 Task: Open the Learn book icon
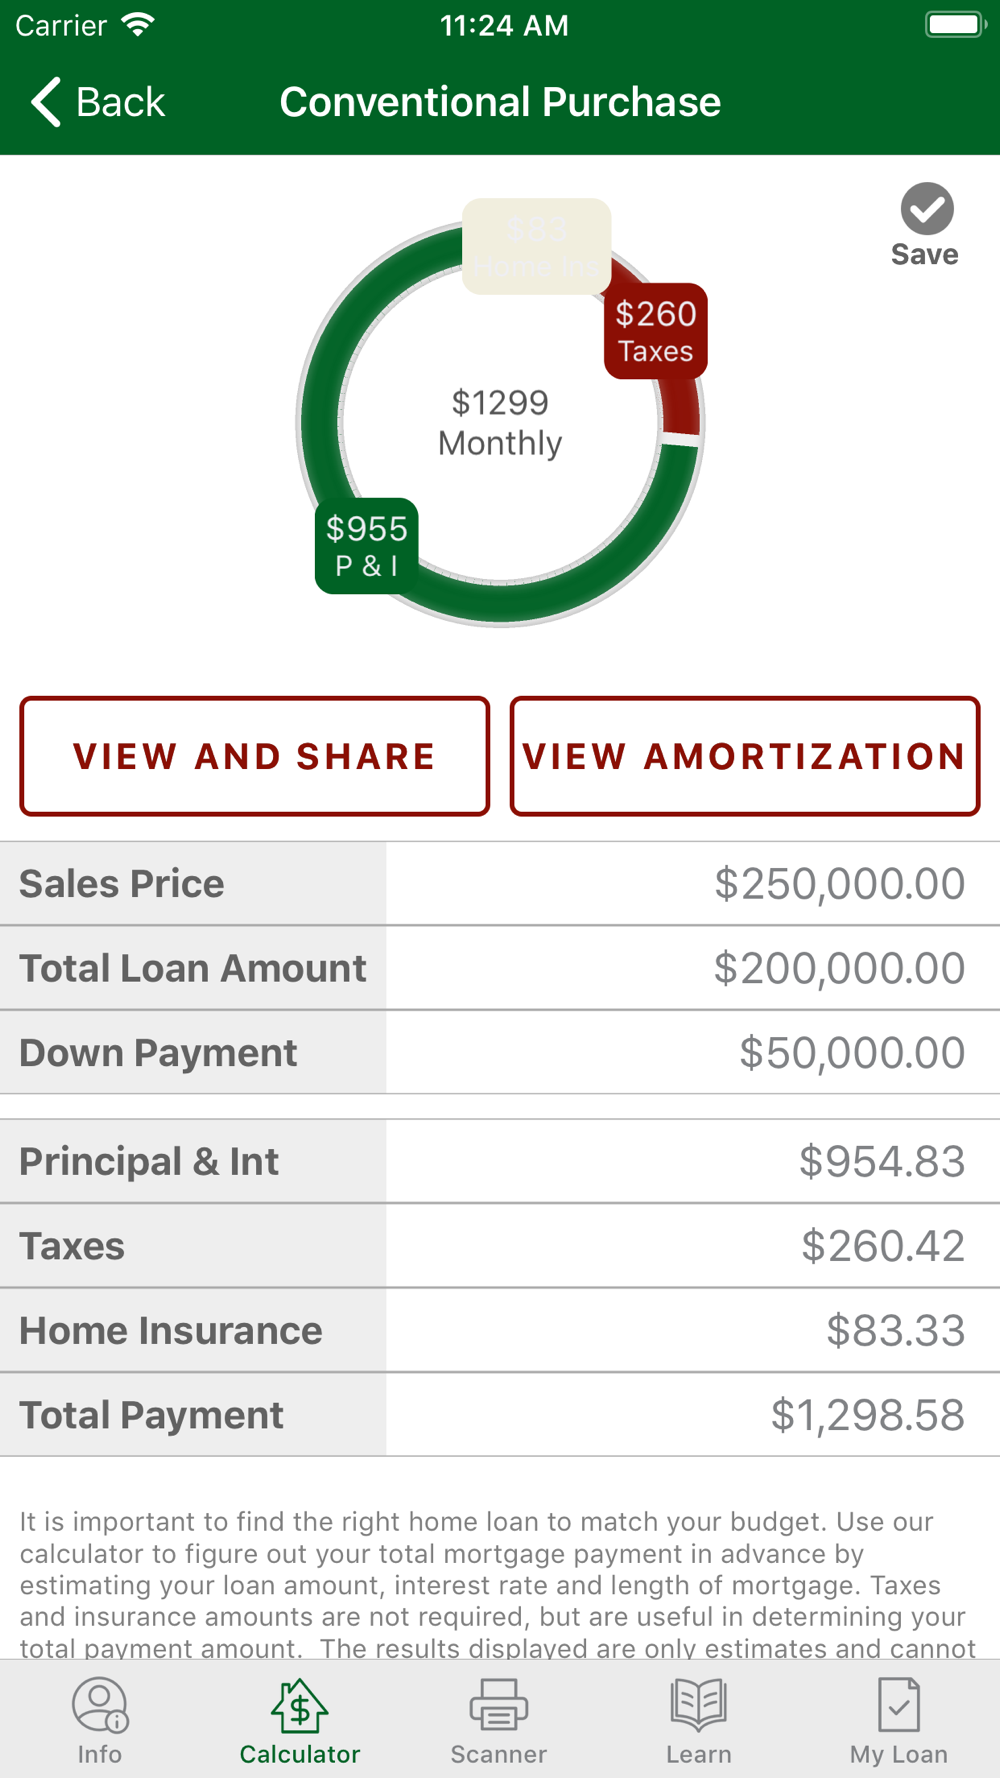click(698, 1705)
